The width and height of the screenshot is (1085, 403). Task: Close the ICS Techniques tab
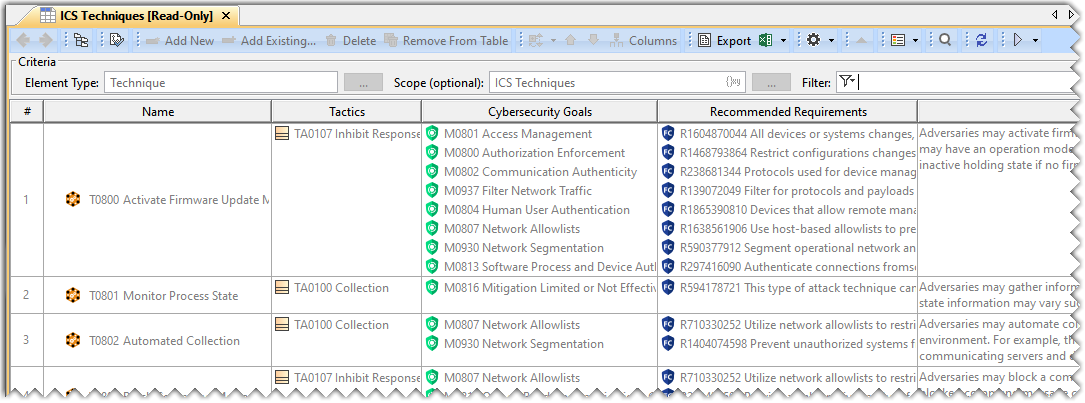[225, 16]
